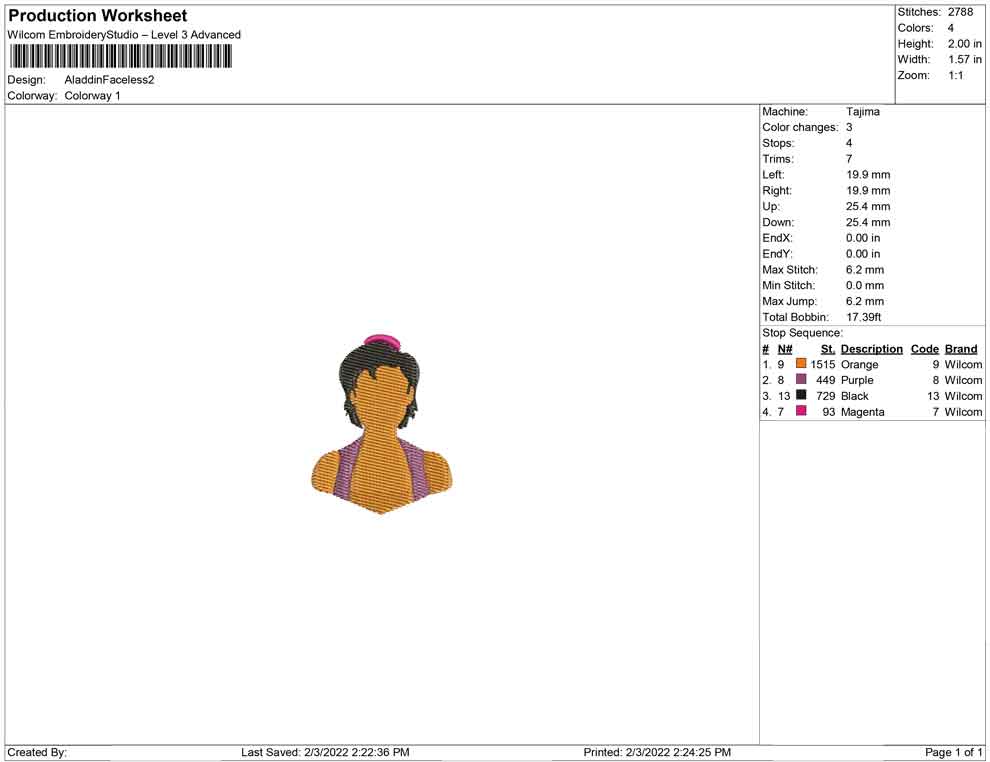Click the Max Stitch value '6.2 mm'
Screen dimensions: 990x762
(x=865, y=270)
